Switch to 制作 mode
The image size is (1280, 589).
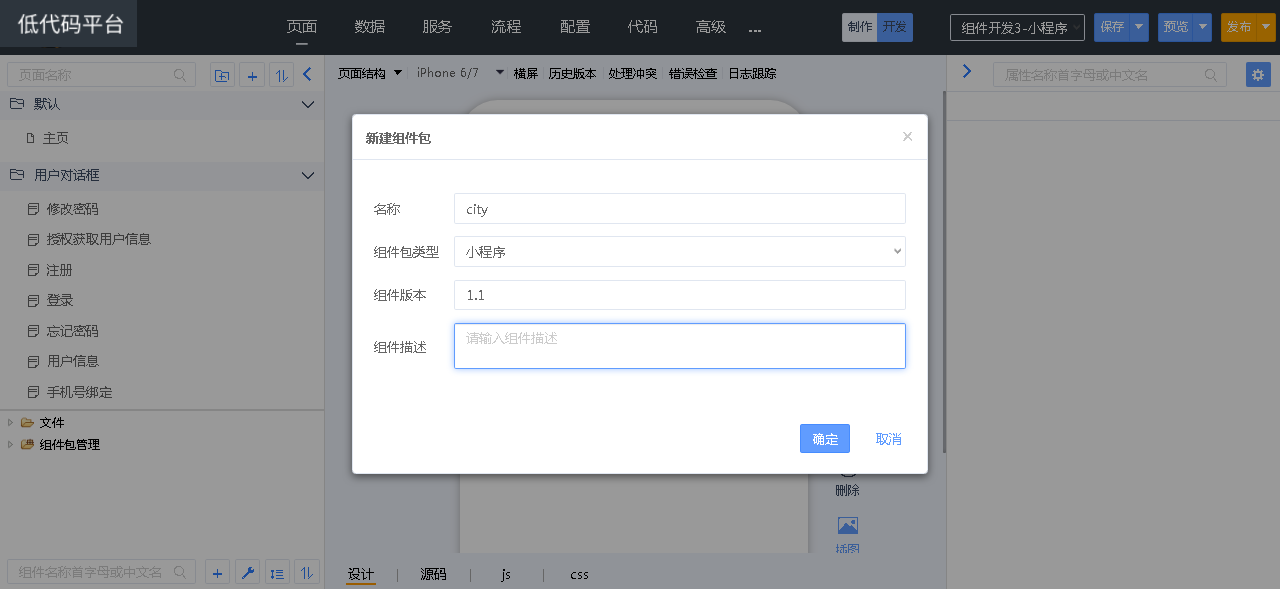(x=859, y=27)
